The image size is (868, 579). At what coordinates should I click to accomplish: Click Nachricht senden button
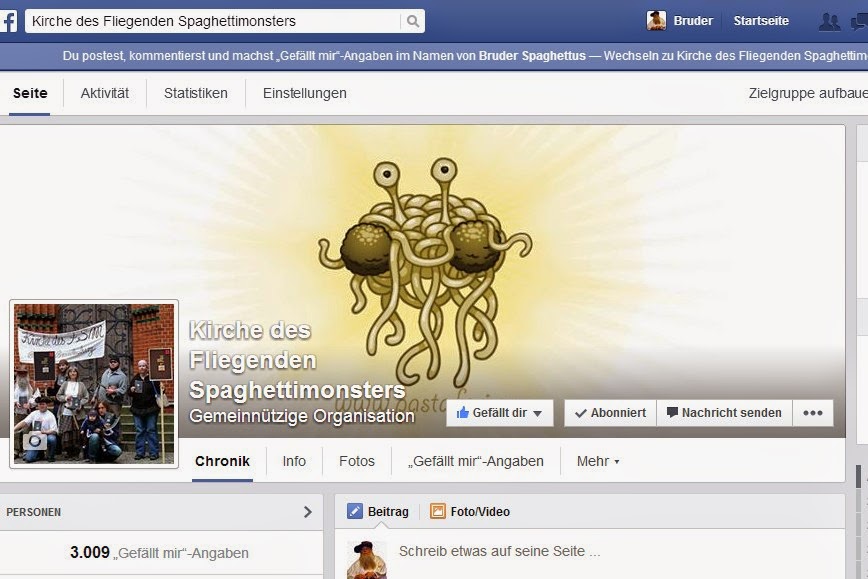click(724, 413)
